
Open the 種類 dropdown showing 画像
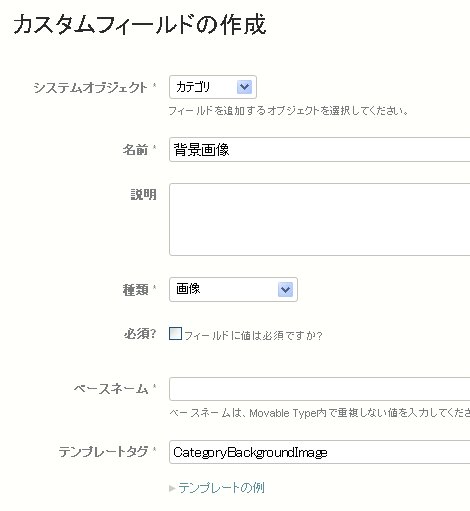point(233,289)
